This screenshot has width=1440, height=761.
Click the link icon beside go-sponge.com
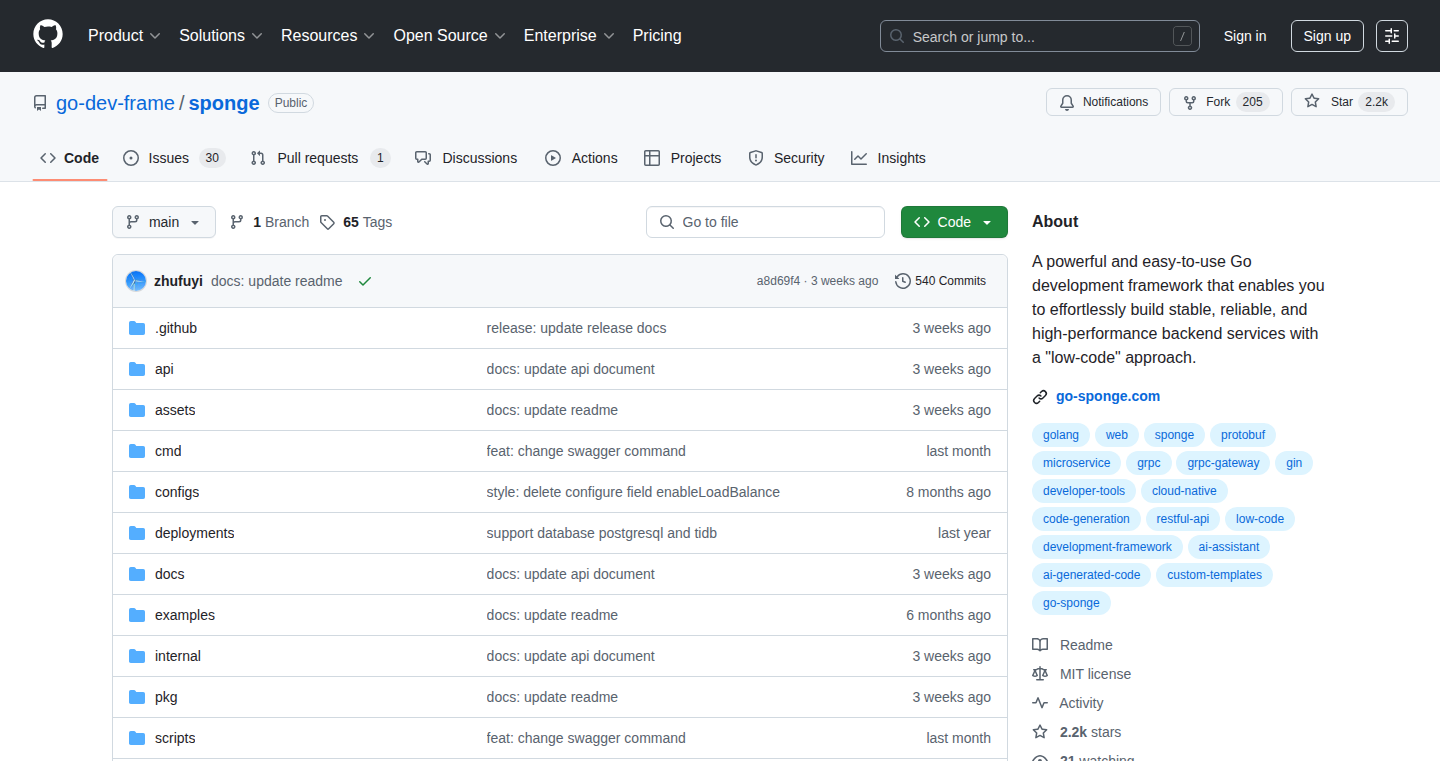[1040, 397]
